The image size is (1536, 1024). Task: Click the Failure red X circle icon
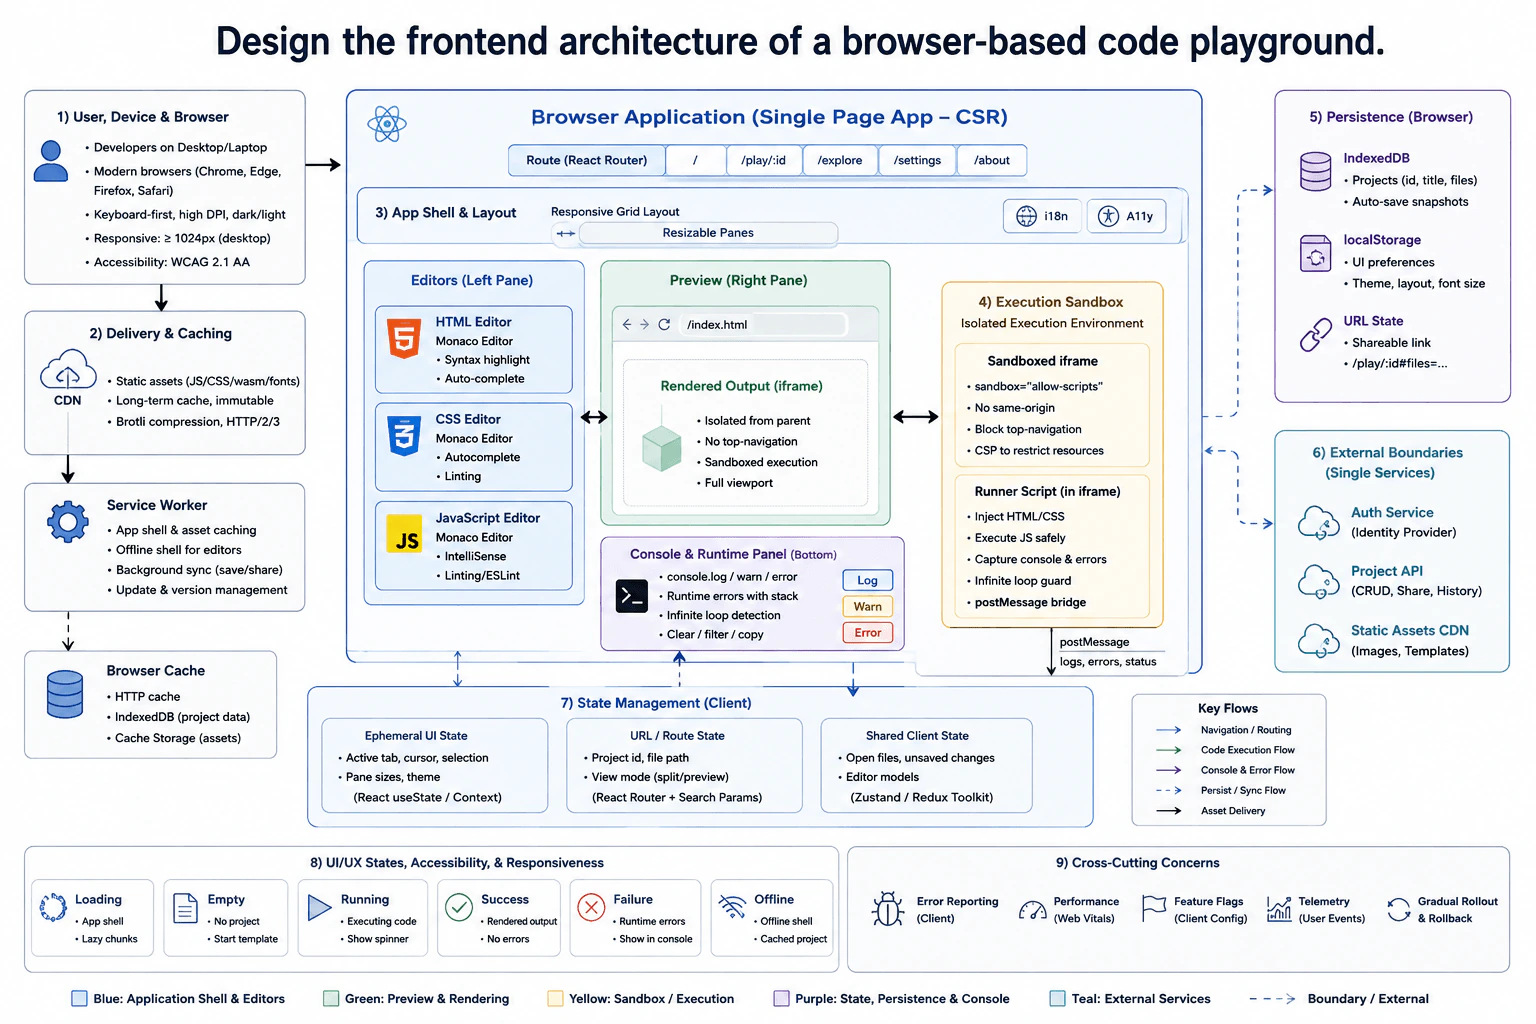tap(591, 907)
